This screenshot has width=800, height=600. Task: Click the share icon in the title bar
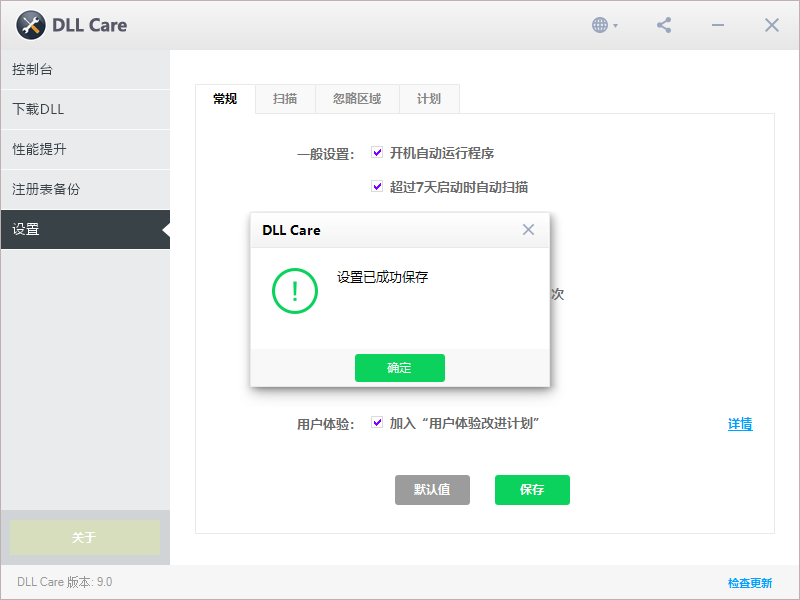click(x=663, y=25)
